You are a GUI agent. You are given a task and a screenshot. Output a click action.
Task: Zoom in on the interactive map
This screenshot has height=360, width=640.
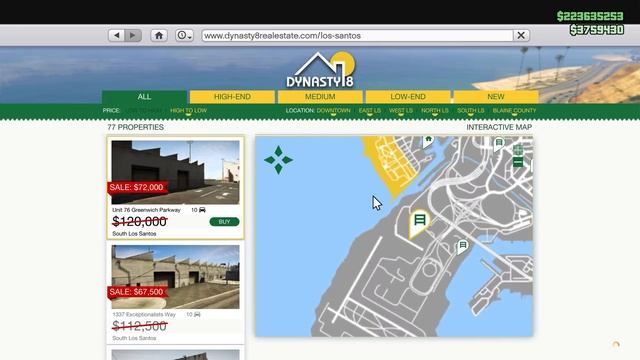[518, 150]
